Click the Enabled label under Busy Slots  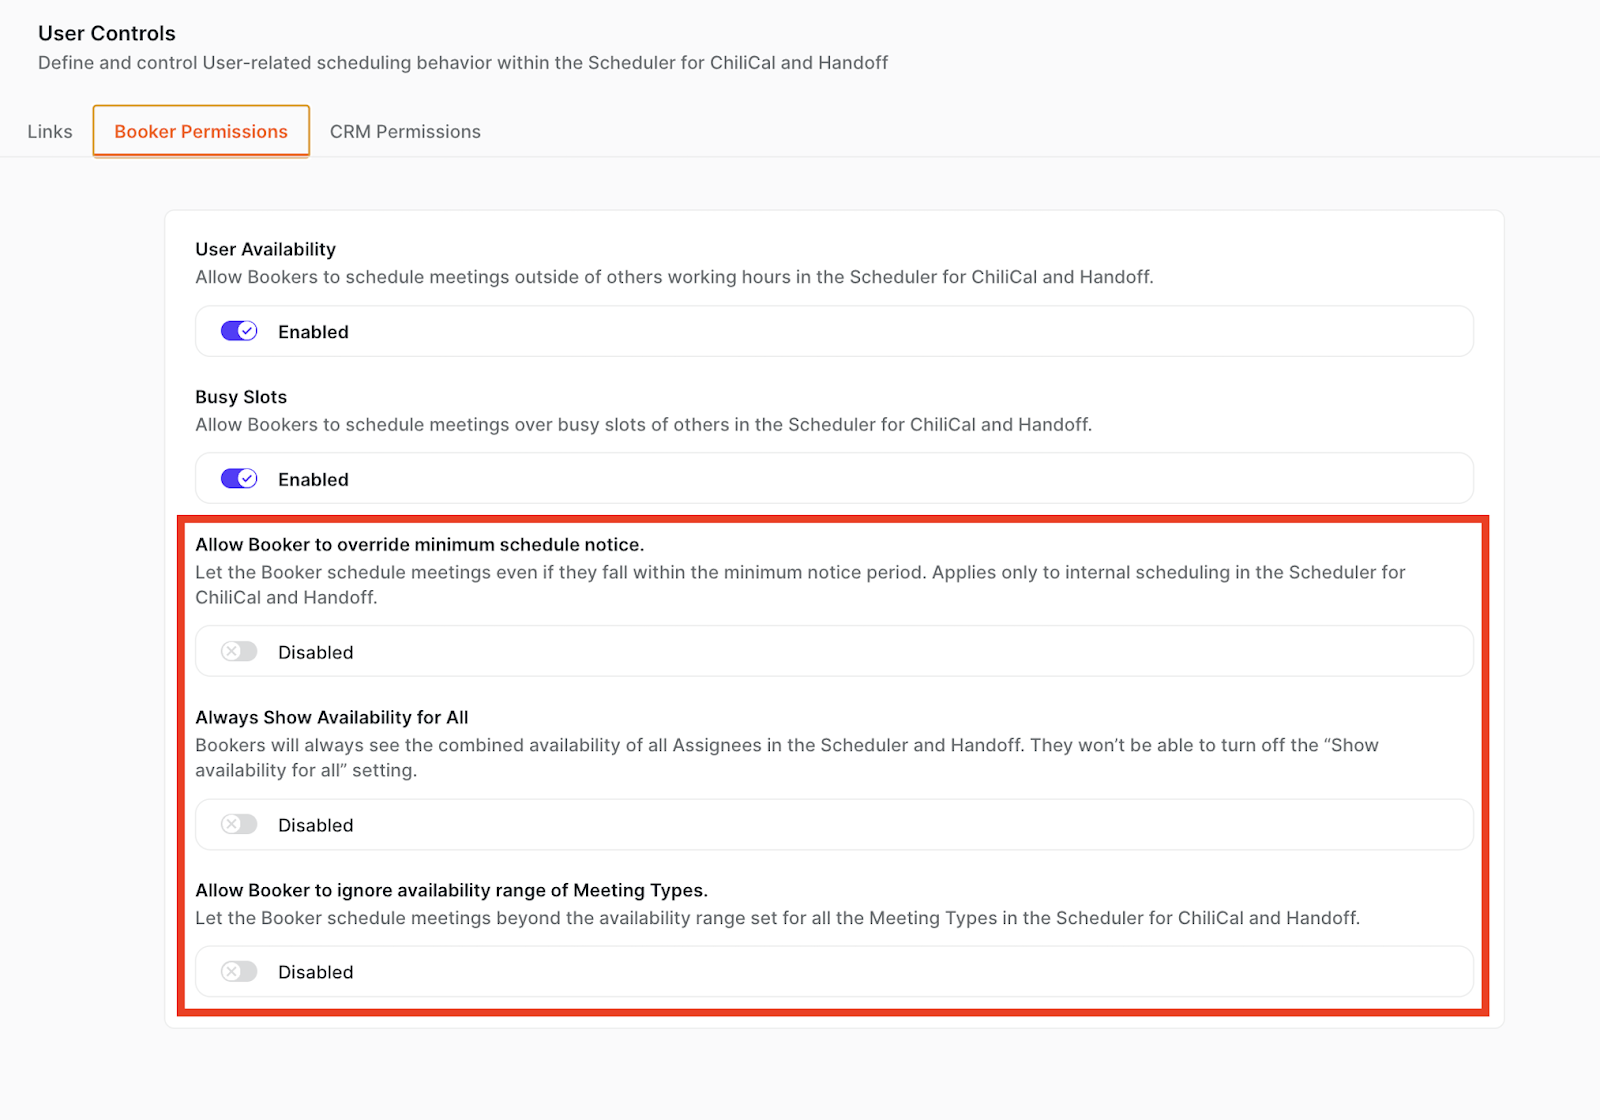tap(313, 480)
